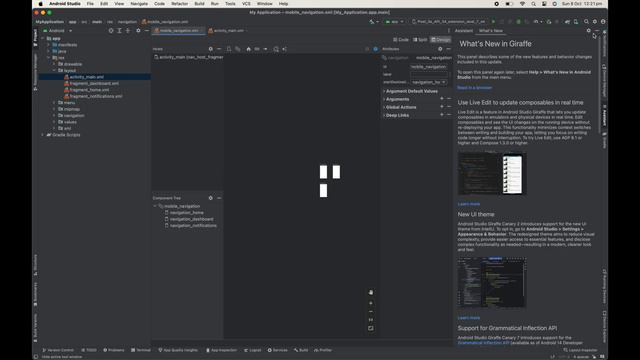Screen dimensions: 640x360
Task: Click expand all icon in Project panel
Action: [x=120, y=31]
